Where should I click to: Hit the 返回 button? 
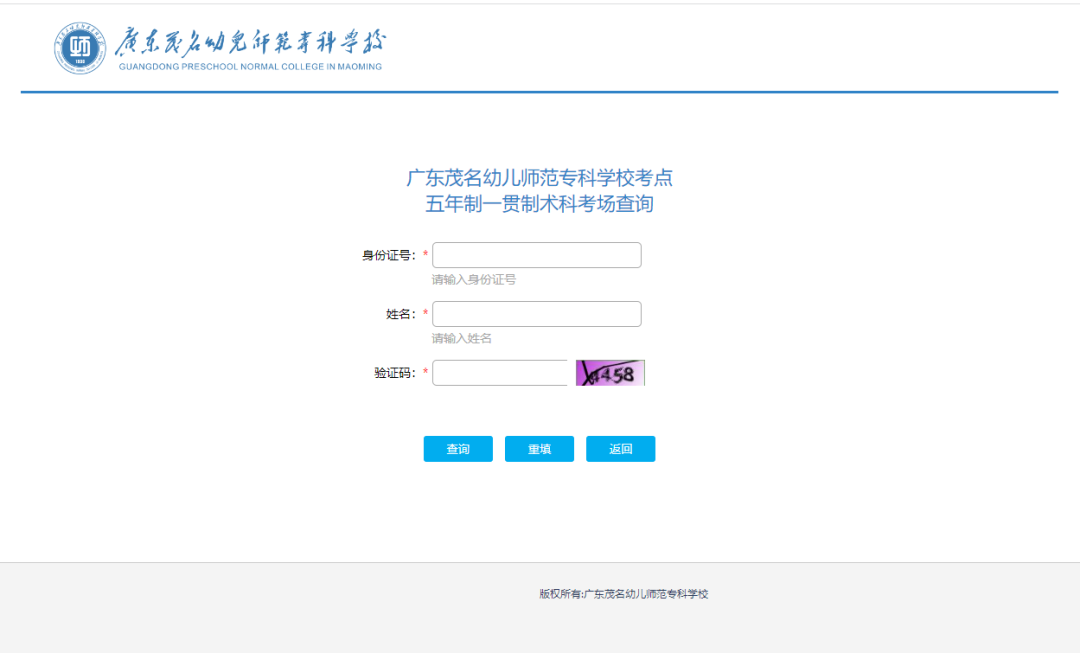click(620, 449)
